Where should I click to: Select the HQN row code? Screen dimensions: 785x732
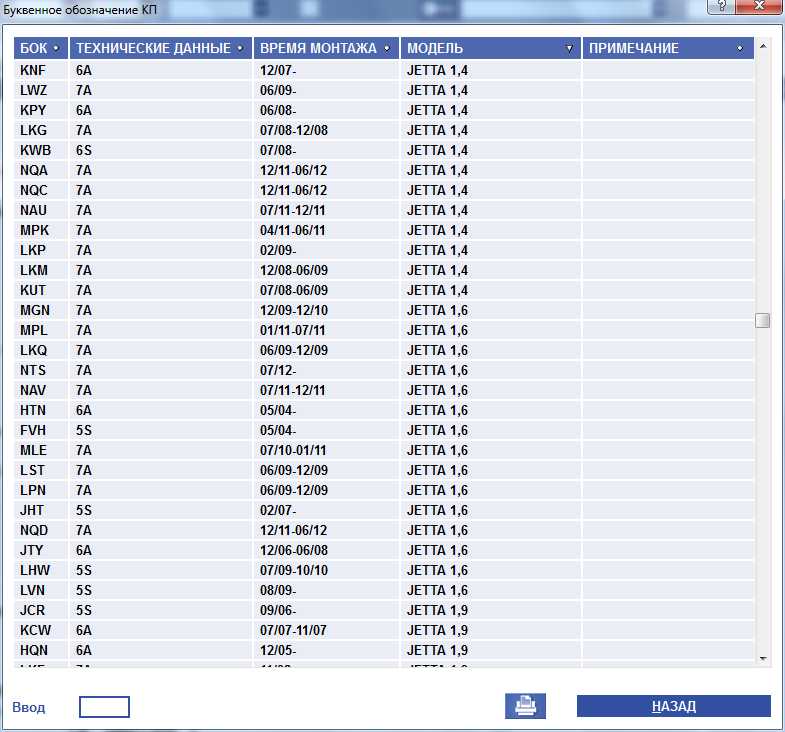coord(34,650)
